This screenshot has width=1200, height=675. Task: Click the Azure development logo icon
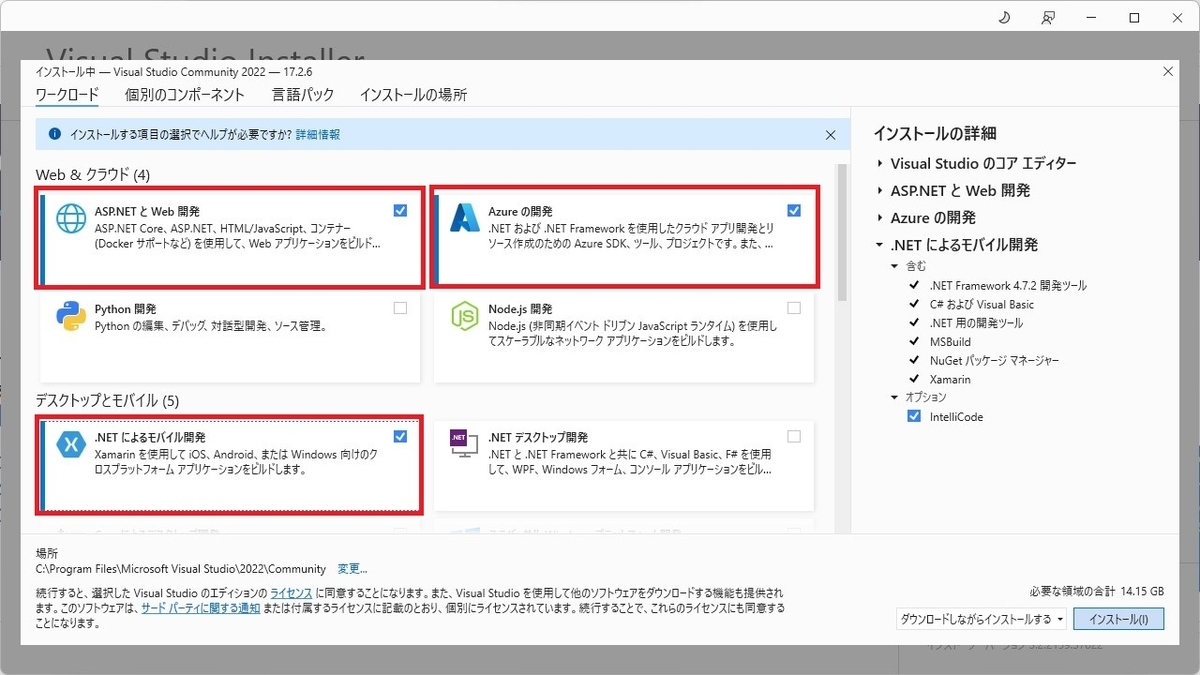tap(466, 218)
